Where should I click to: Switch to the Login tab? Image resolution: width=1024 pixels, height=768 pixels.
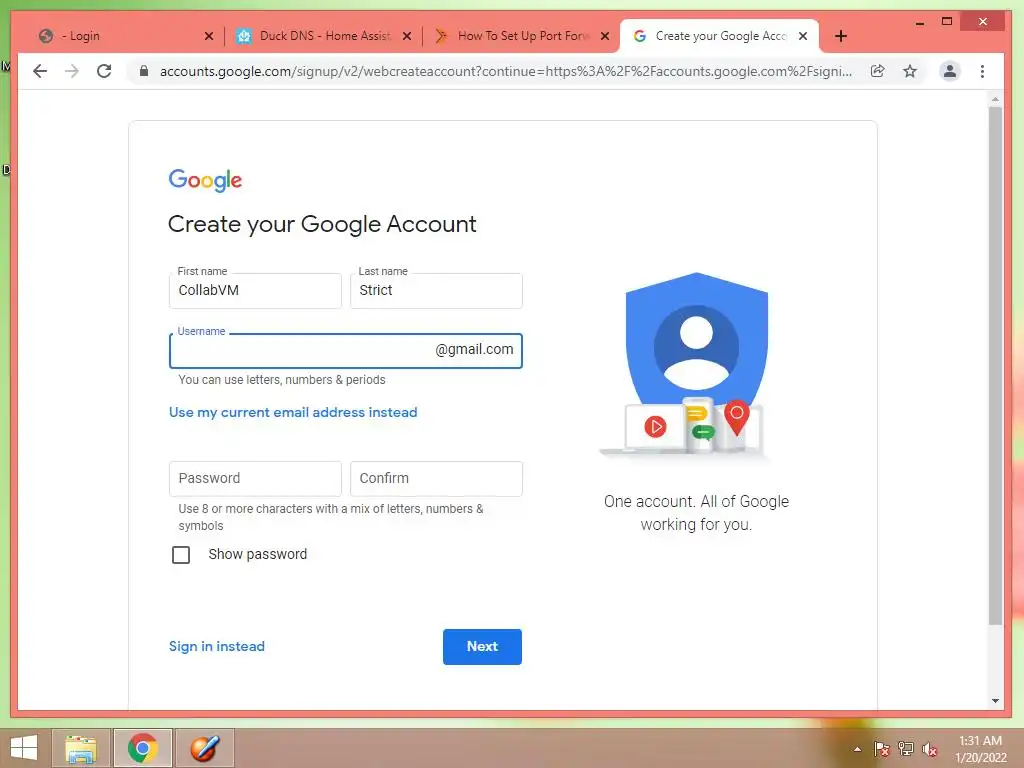pos(124,37)
